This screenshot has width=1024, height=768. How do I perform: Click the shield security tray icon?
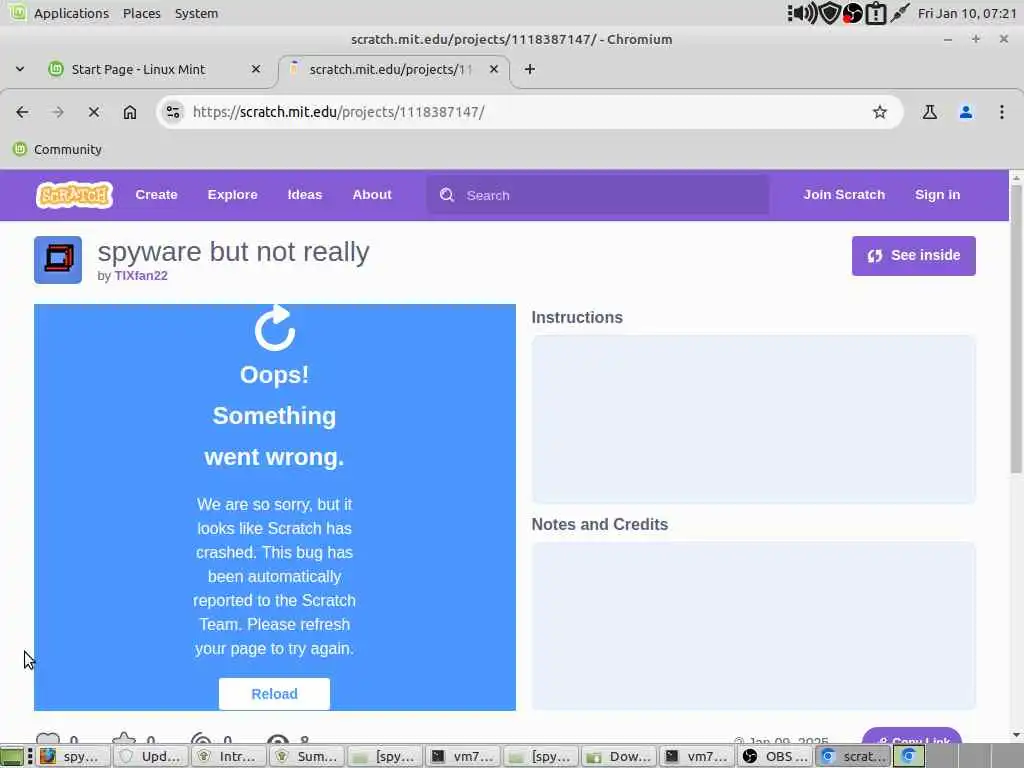(x=829, y=13)
